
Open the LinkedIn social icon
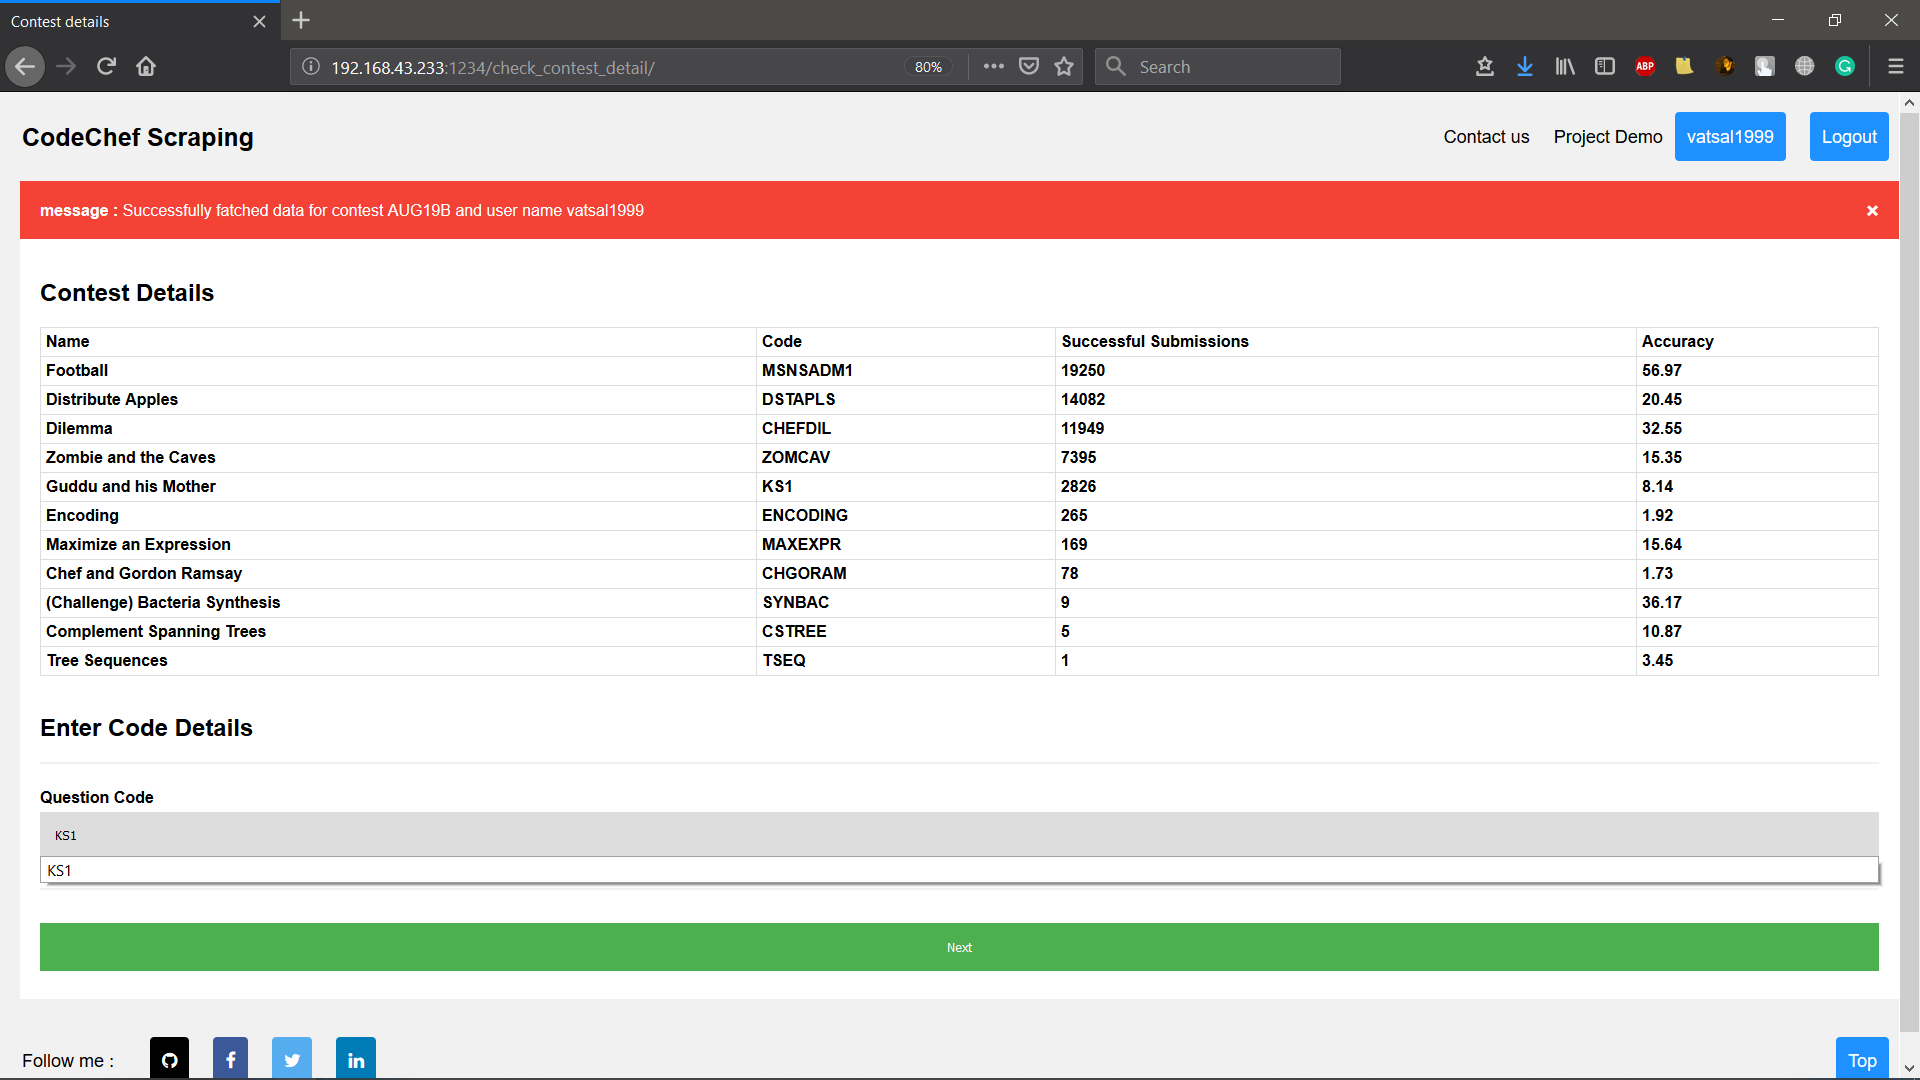click(356, 1059)
